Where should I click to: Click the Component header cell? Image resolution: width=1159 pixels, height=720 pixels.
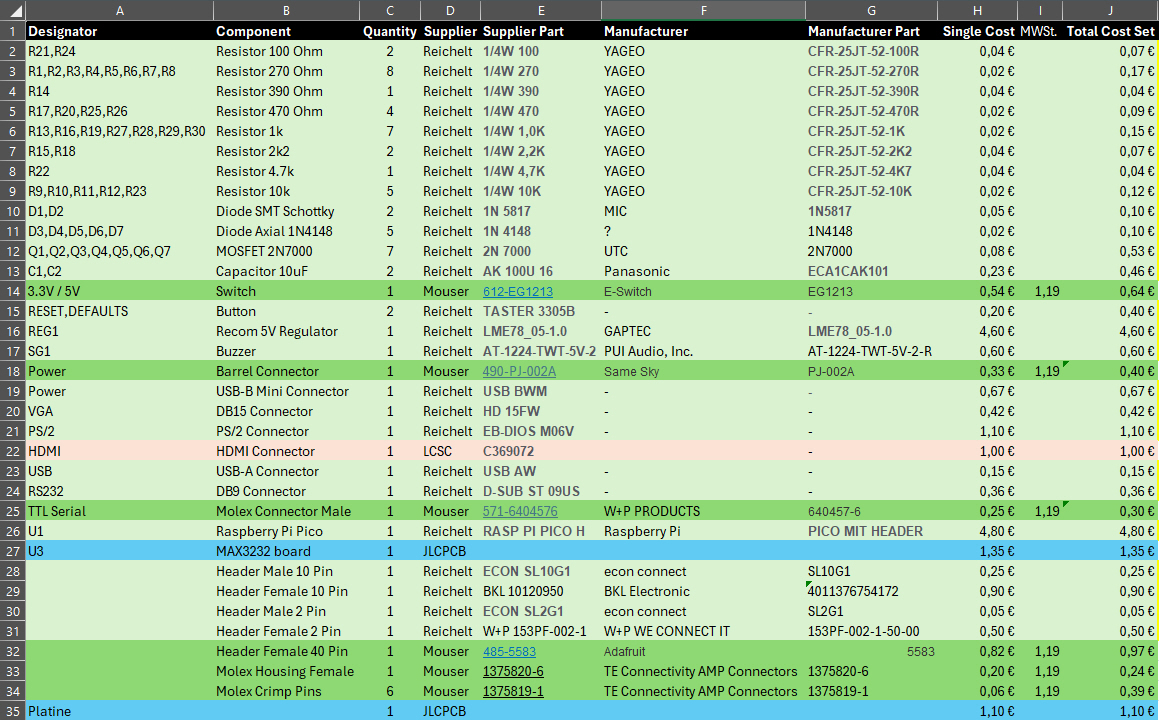(286, 31)
